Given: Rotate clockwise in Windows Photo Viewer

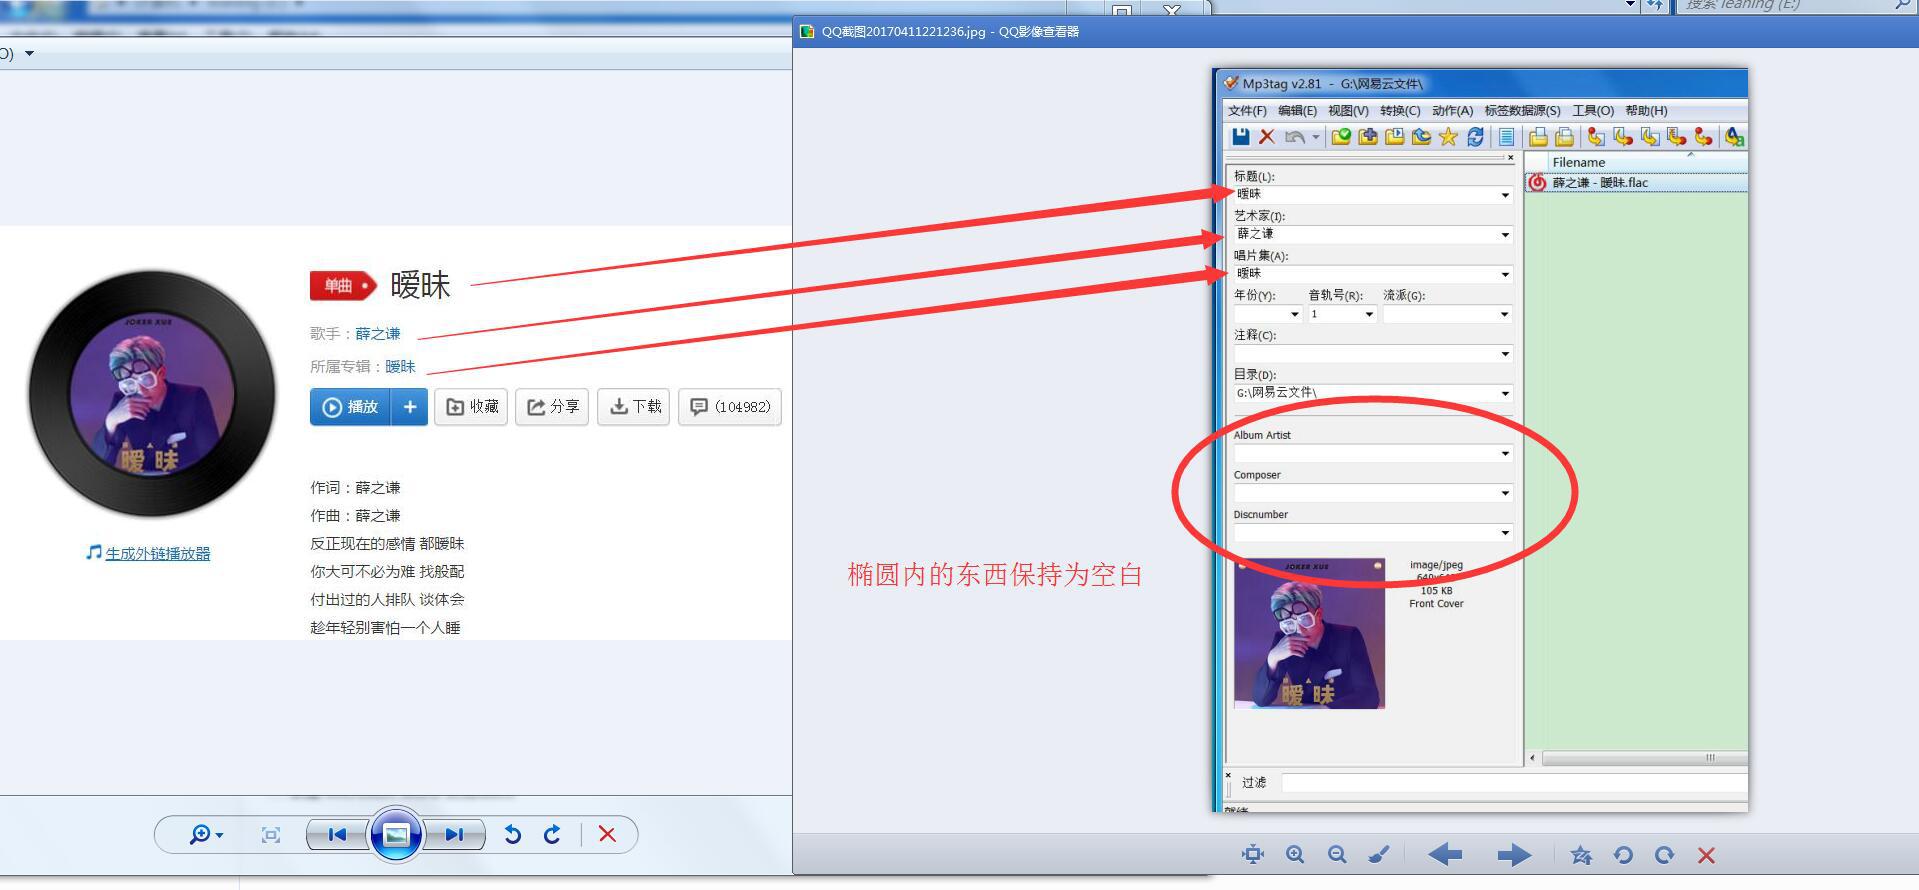Looking at the screenshot, I should [552, 834].
